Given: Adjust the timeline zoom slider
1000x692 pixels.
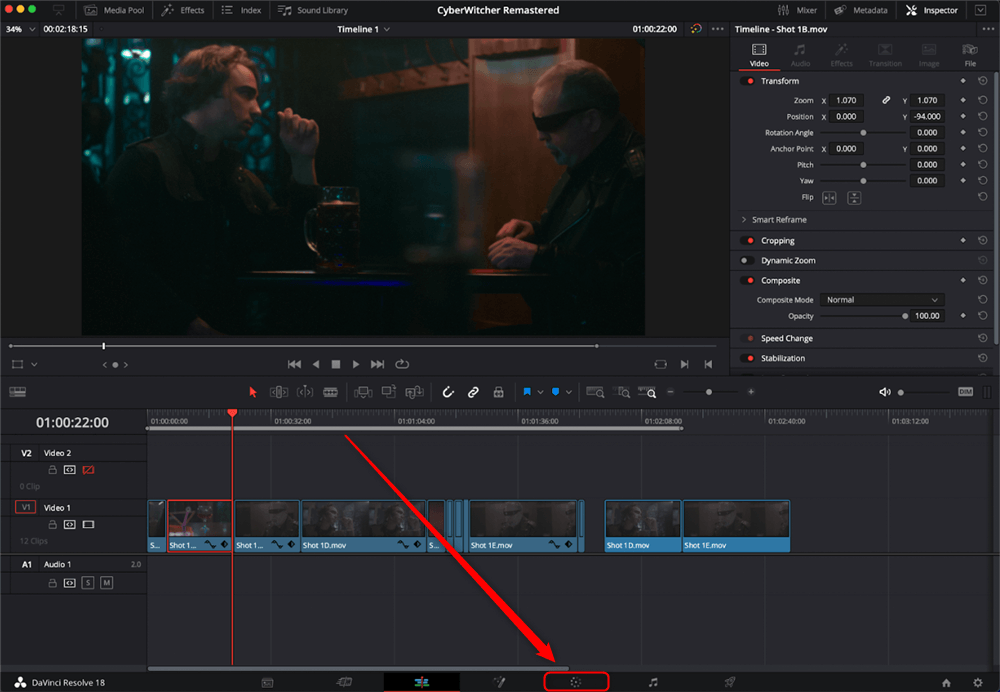Looking at the screenshot, I should (709, 392).
